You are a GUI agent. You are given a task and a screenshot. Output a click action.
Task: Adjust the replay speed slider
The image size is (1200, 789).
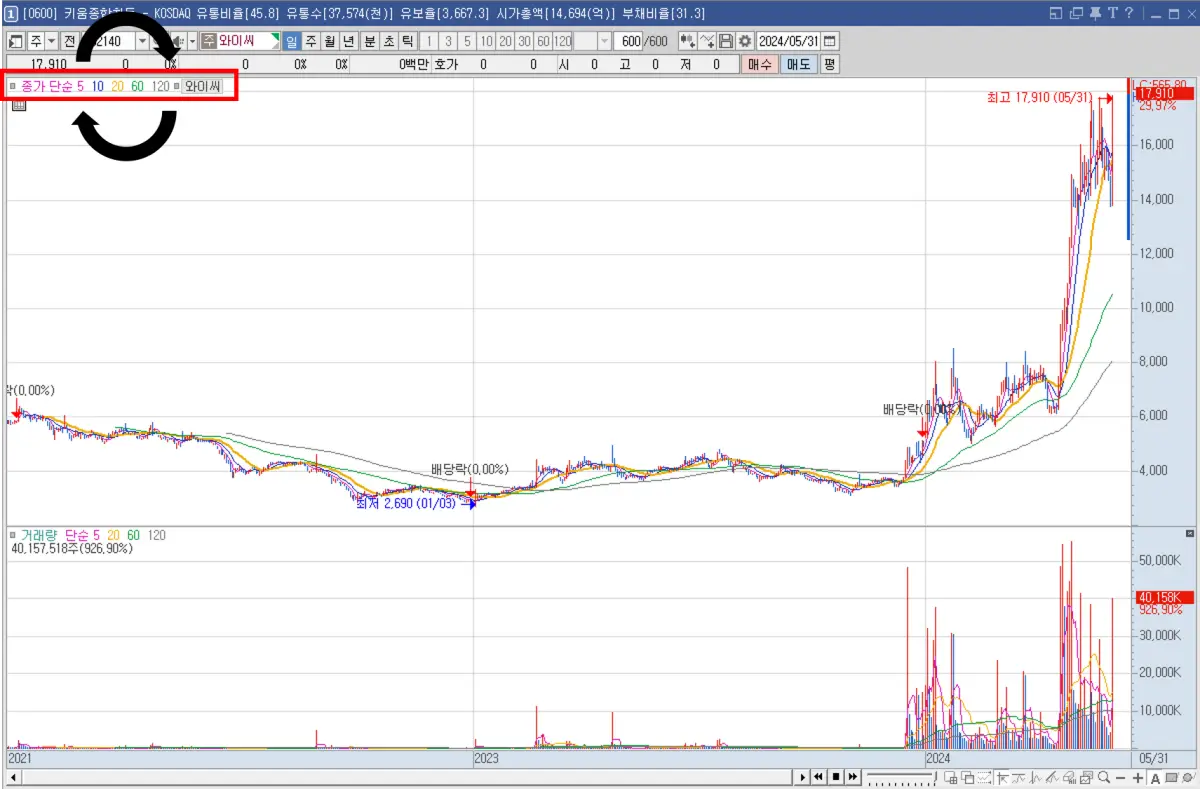902,777
